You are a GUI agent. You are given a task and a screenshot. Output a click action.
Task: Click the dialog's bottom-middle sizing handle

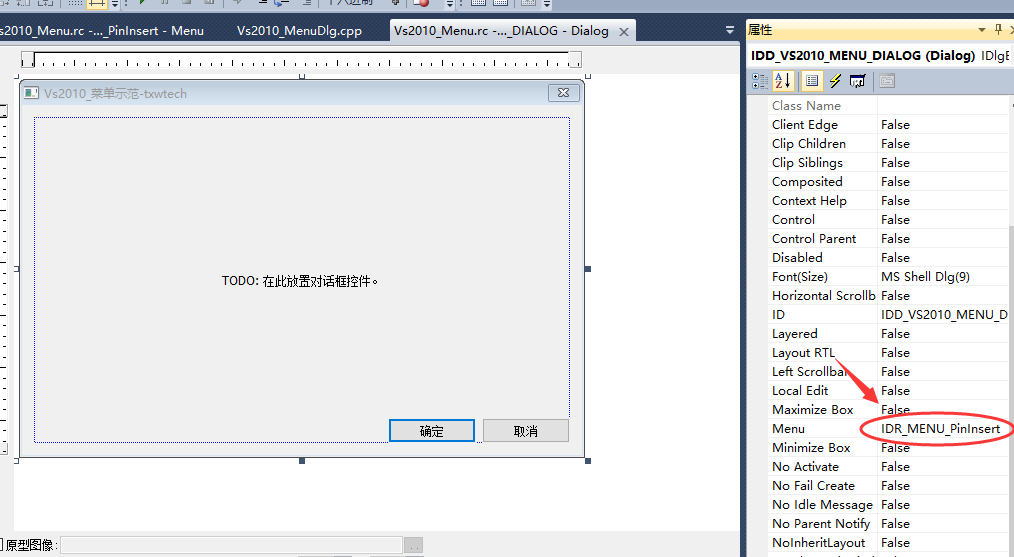[x=301, y=461]
